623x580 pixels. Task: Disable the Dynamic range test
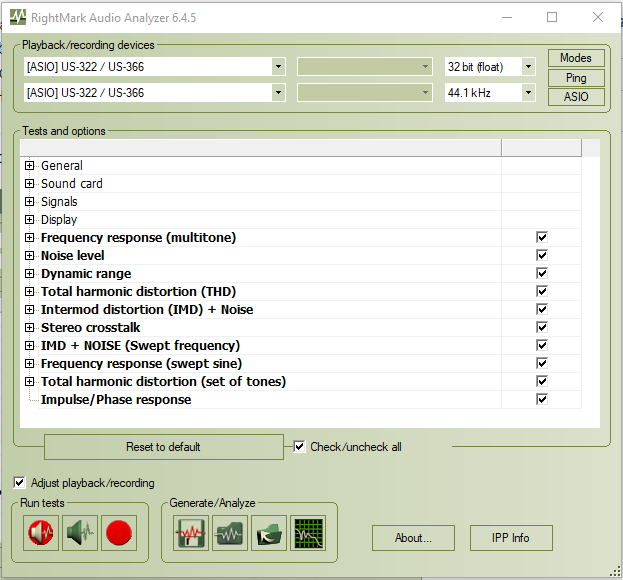point(542,273)
